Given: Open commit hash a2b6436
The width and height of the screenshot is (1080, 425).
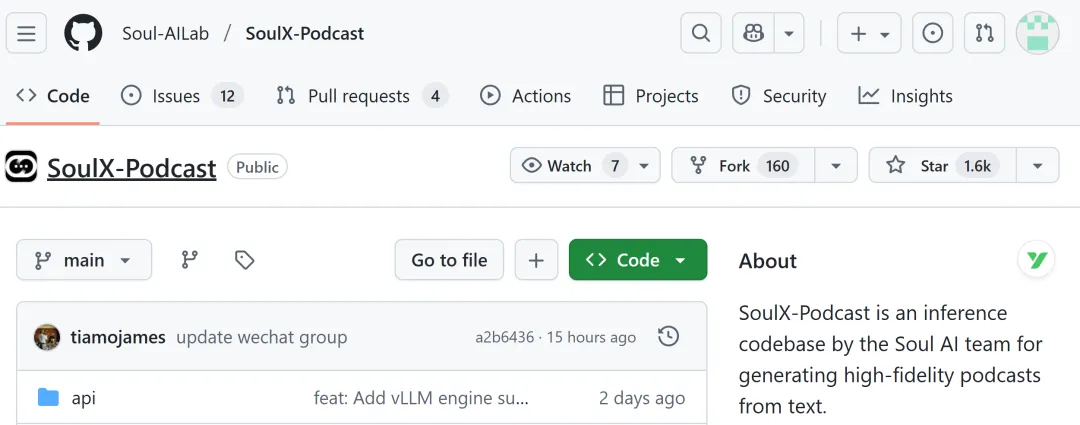Looking at the screenshot, I should (x=504, y=338).
